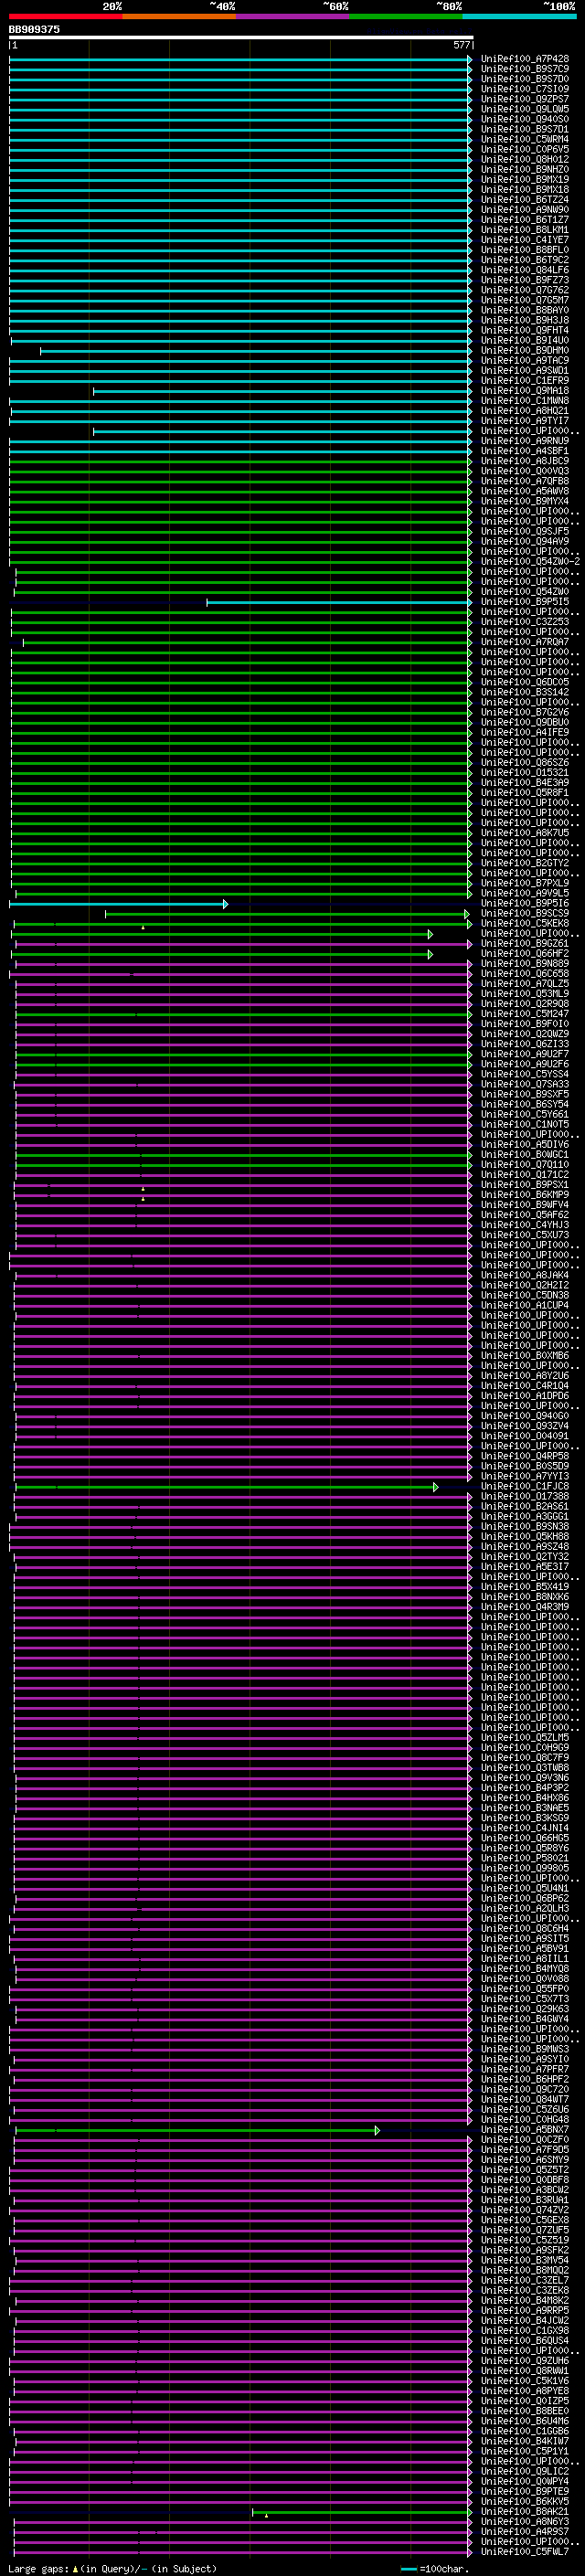Screen dimensions: 585x2576
Task: Select hit label UniRef100_C5M247
Action: (525, 1014)
